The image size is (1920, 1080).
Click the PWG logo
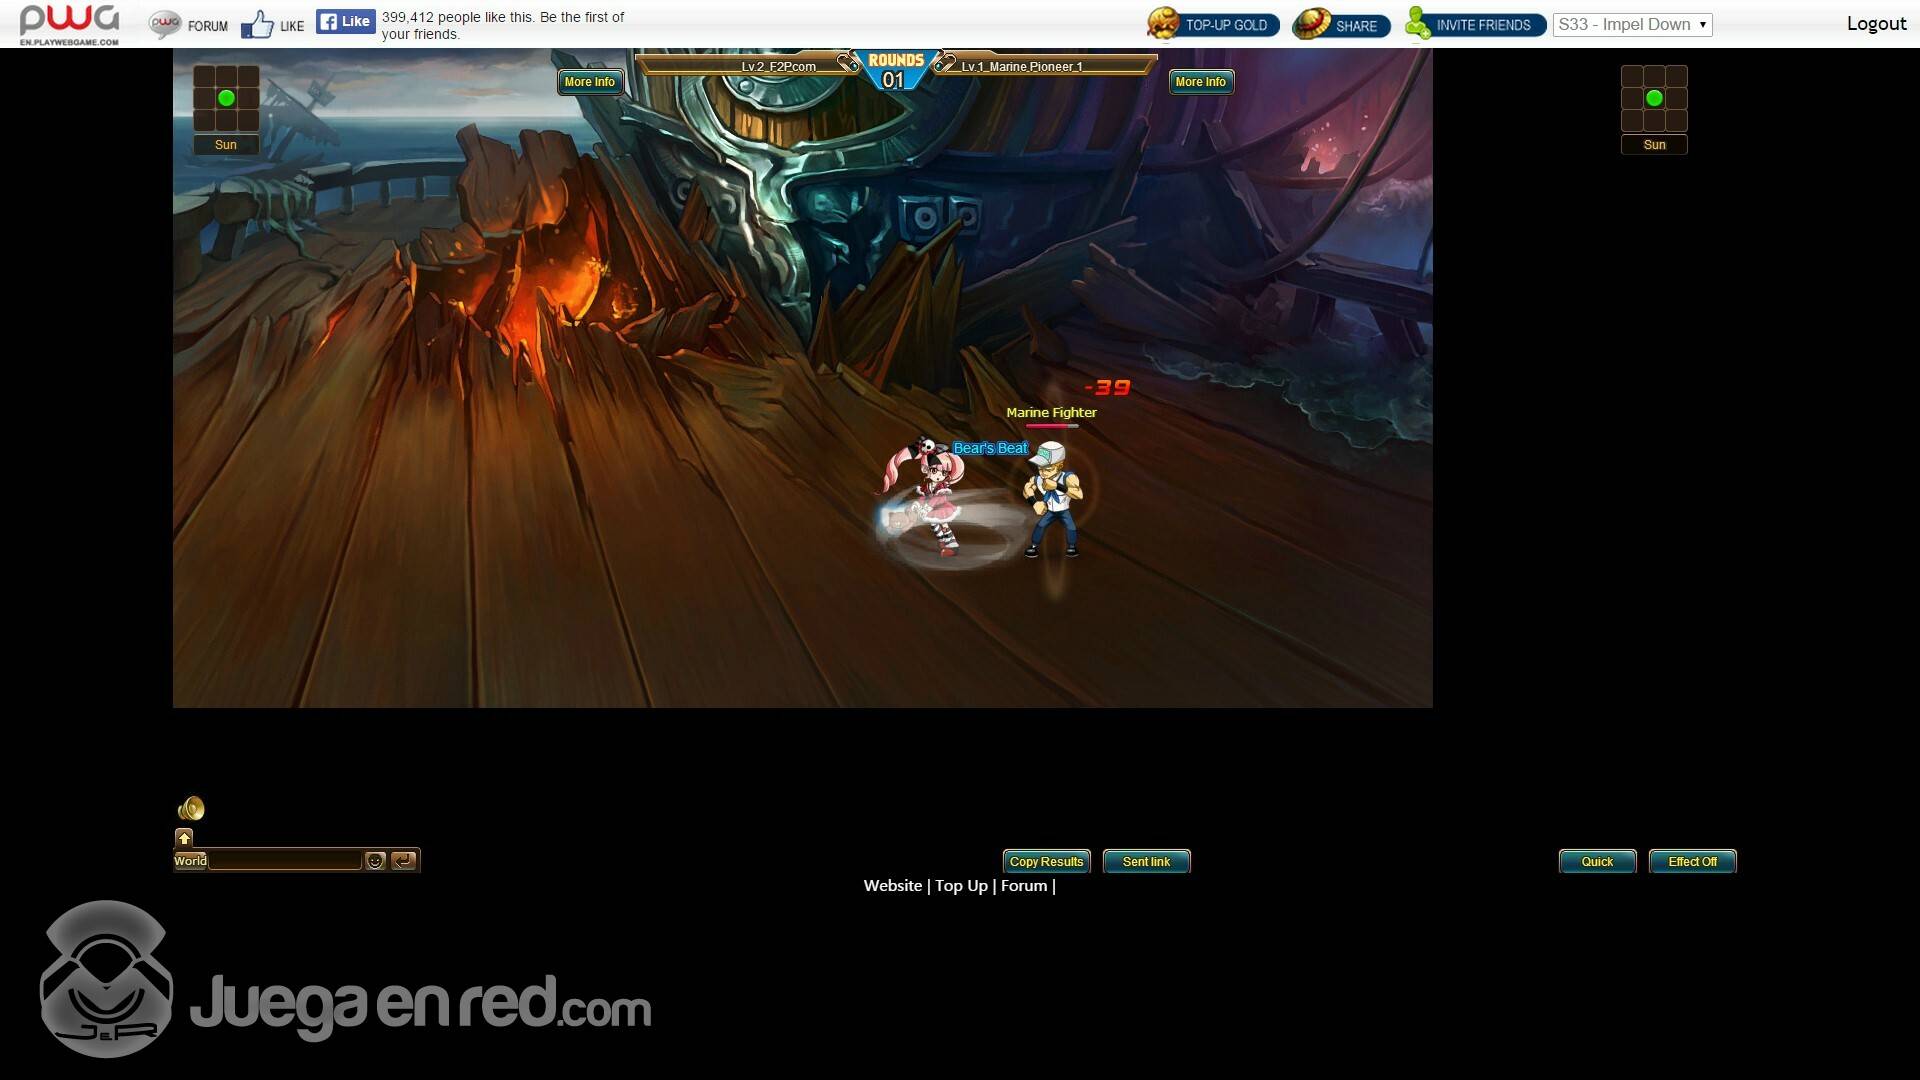pos(69,23)
